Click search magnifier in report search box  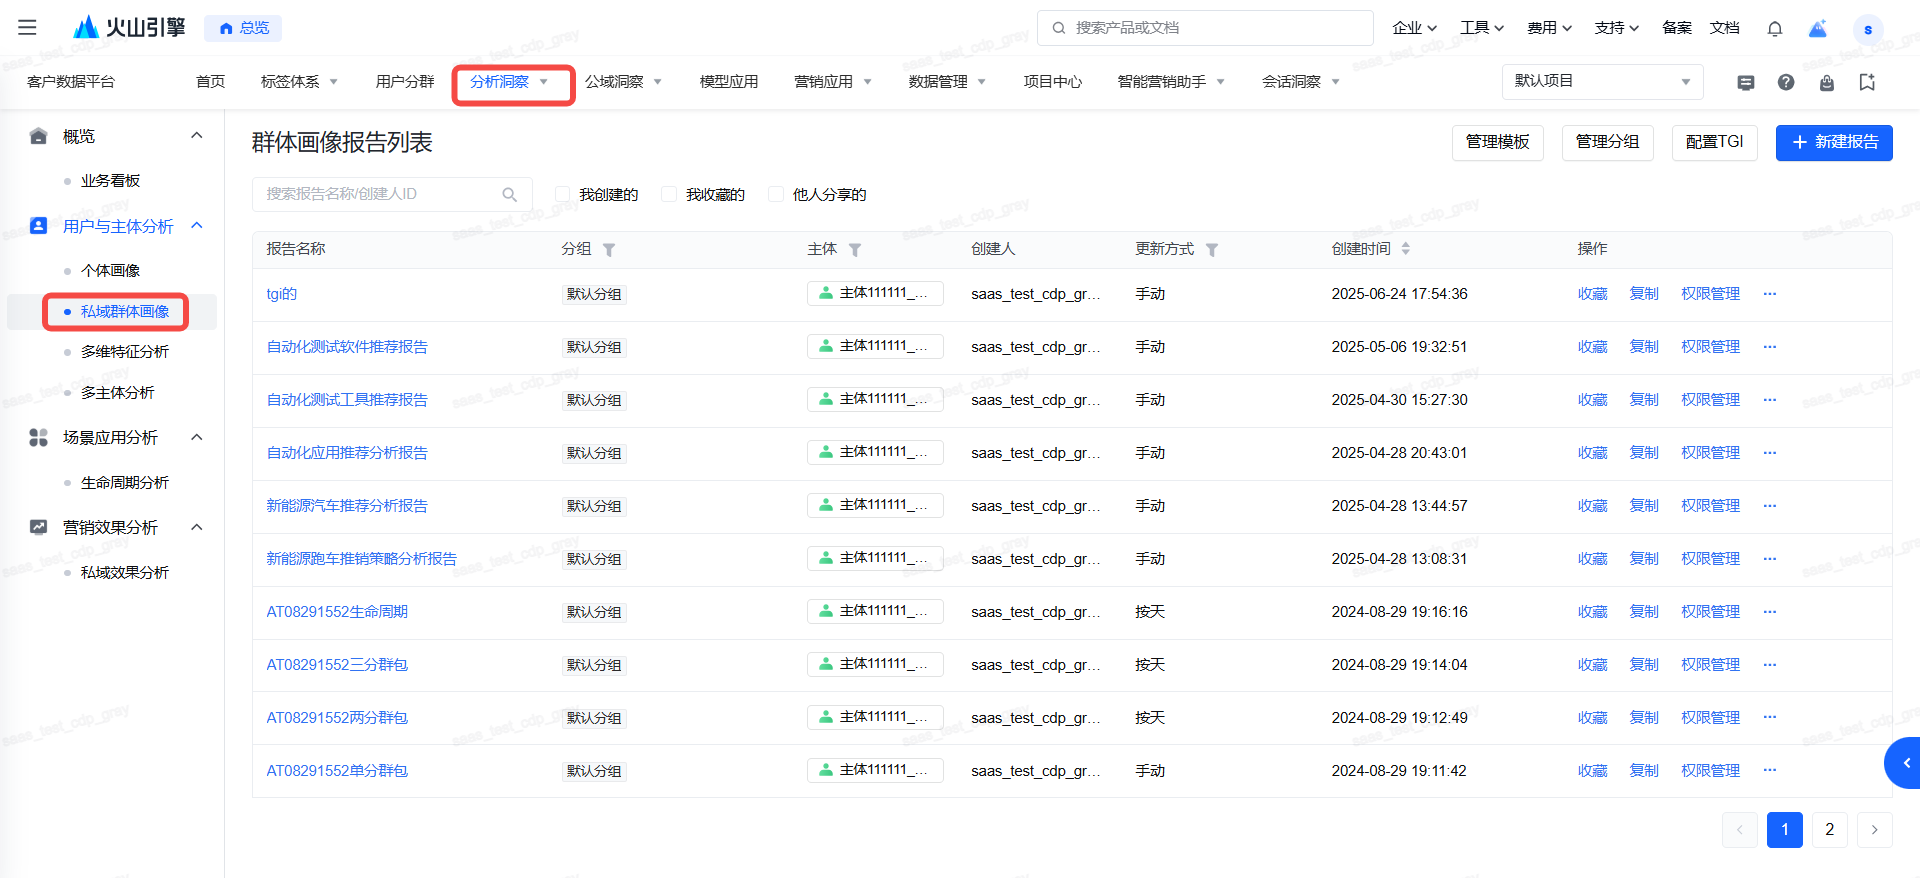pos(509,195)
